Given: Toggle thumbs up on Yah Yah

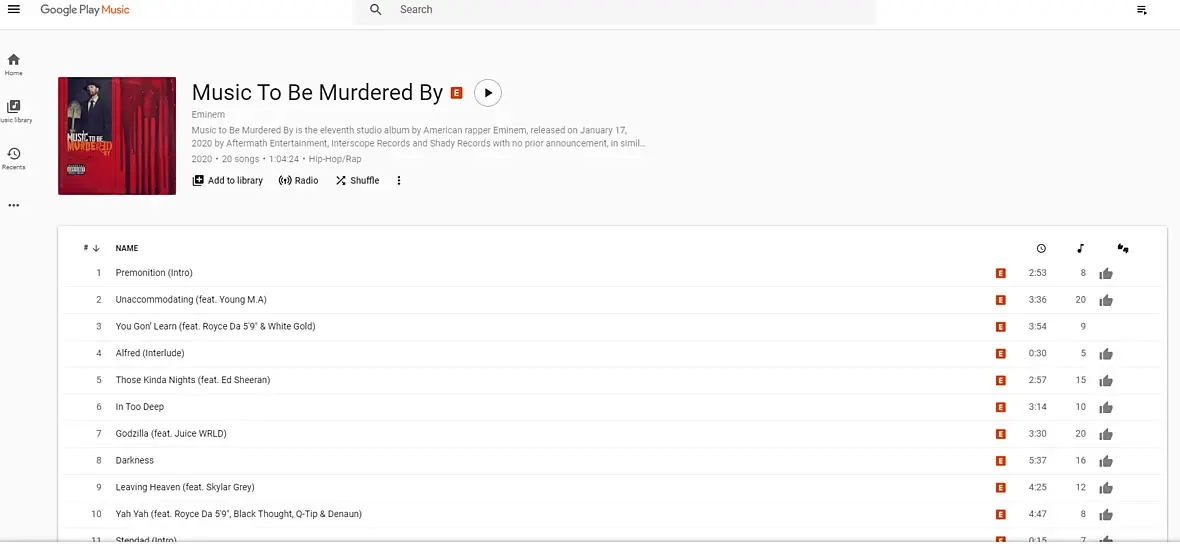Looking at the screenshot, I should click(x=1105, y=515).
